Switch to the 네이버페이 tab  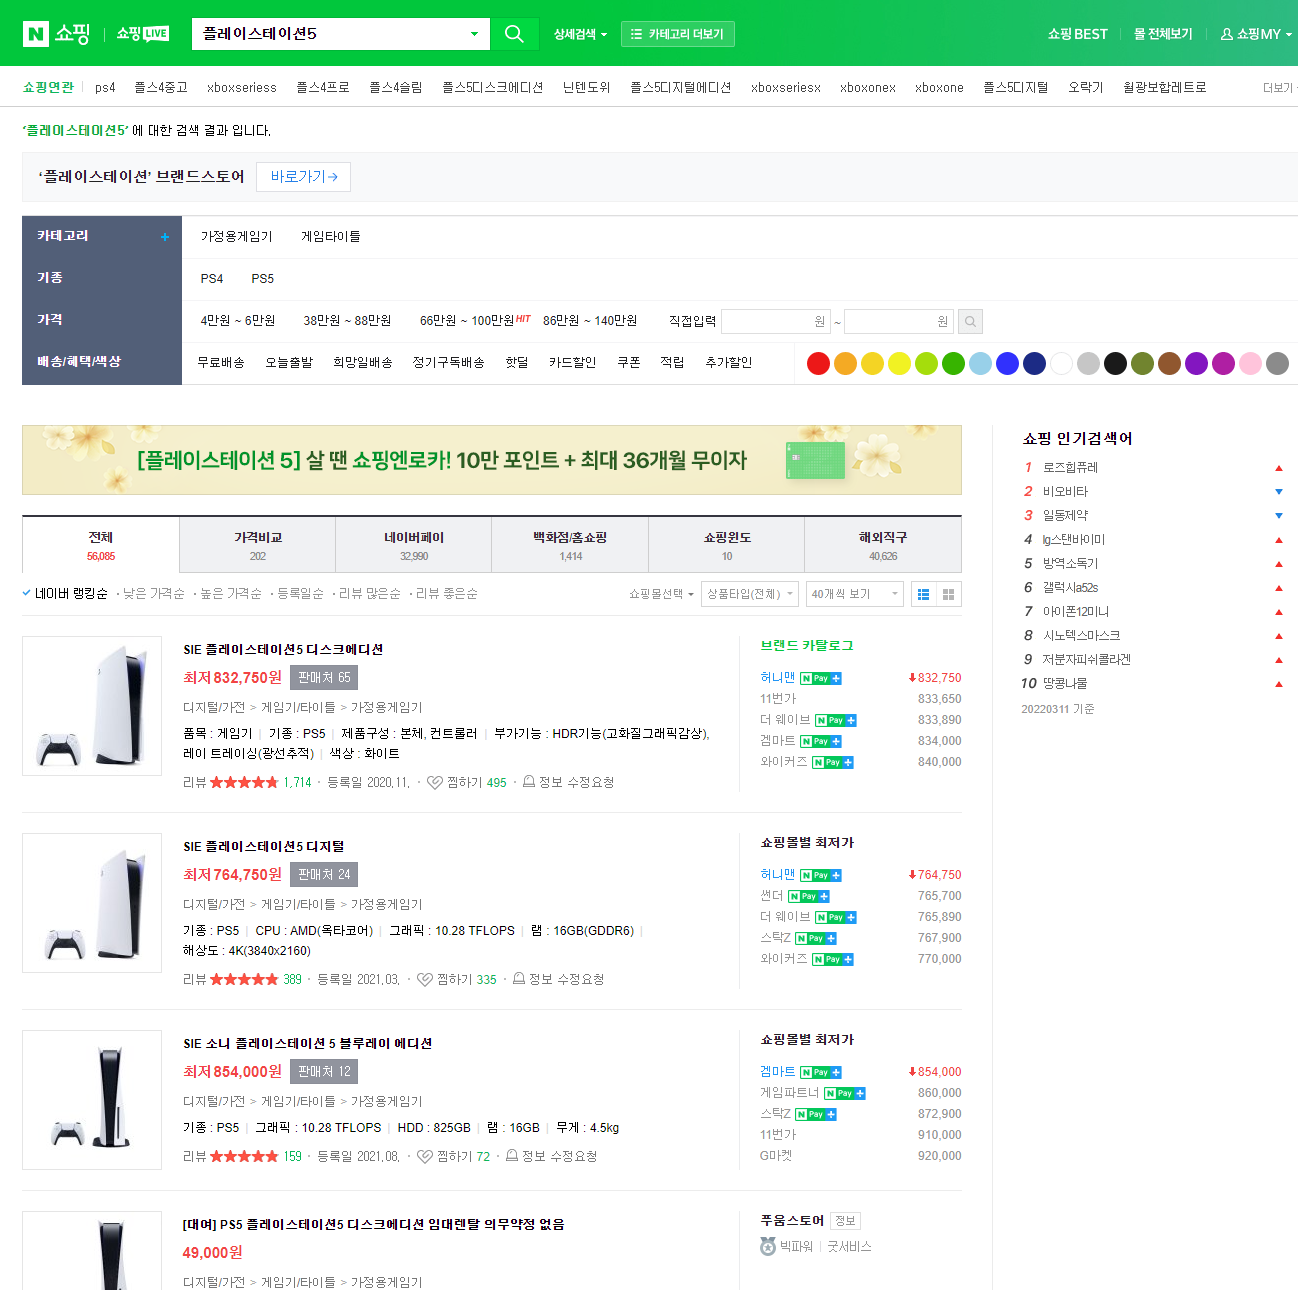tap(414, 545)
